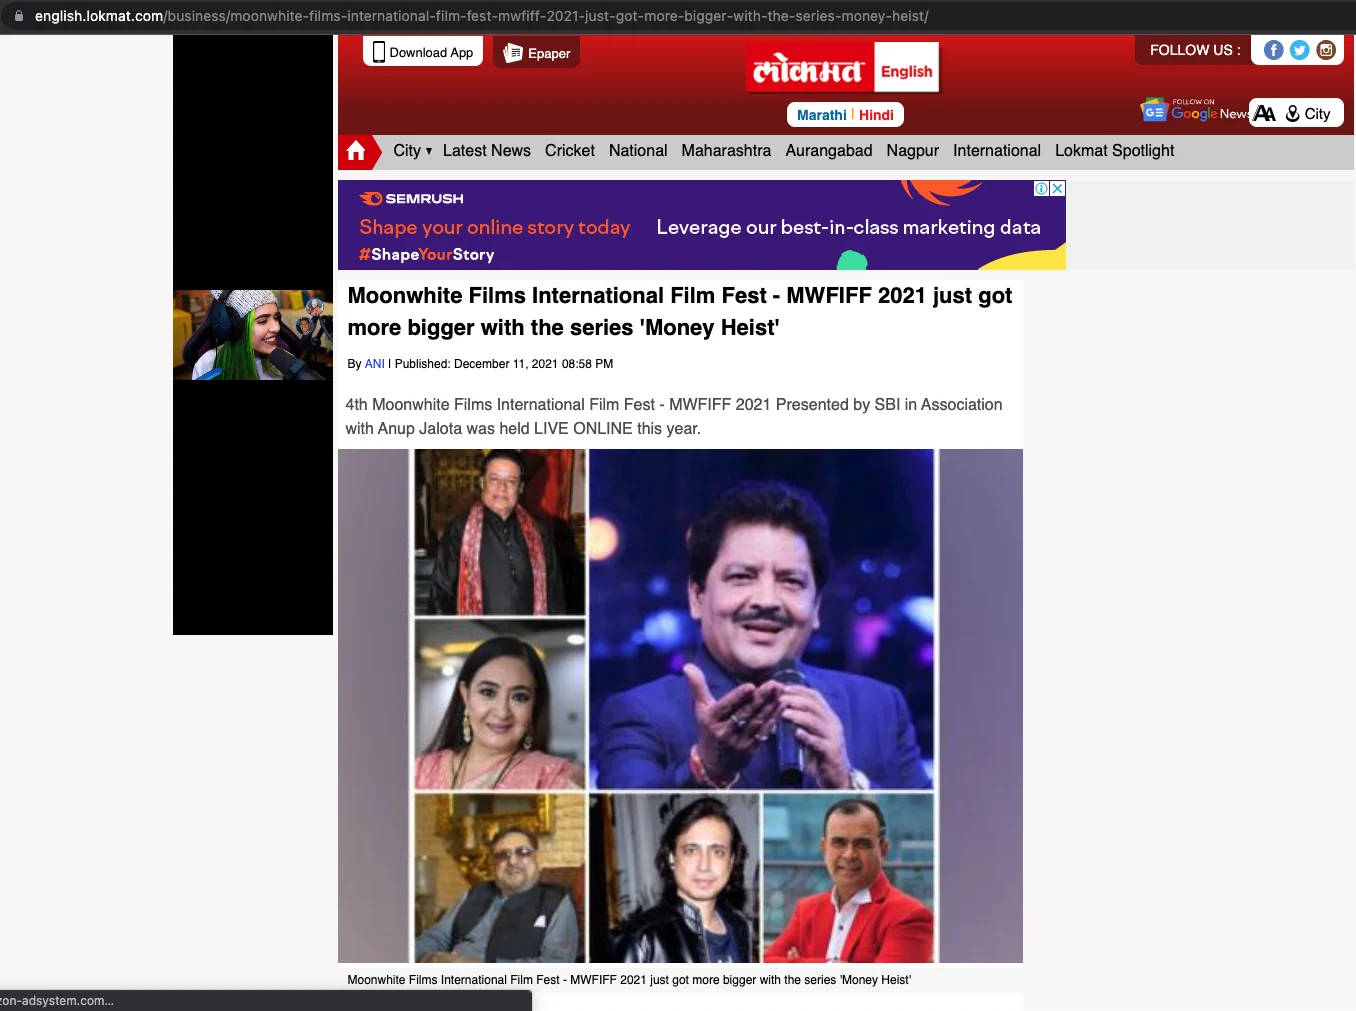The width and height of the screenshot is (1356, 1011).
Task: Click Follow on Google News badge
Action: pos(1194,111)
